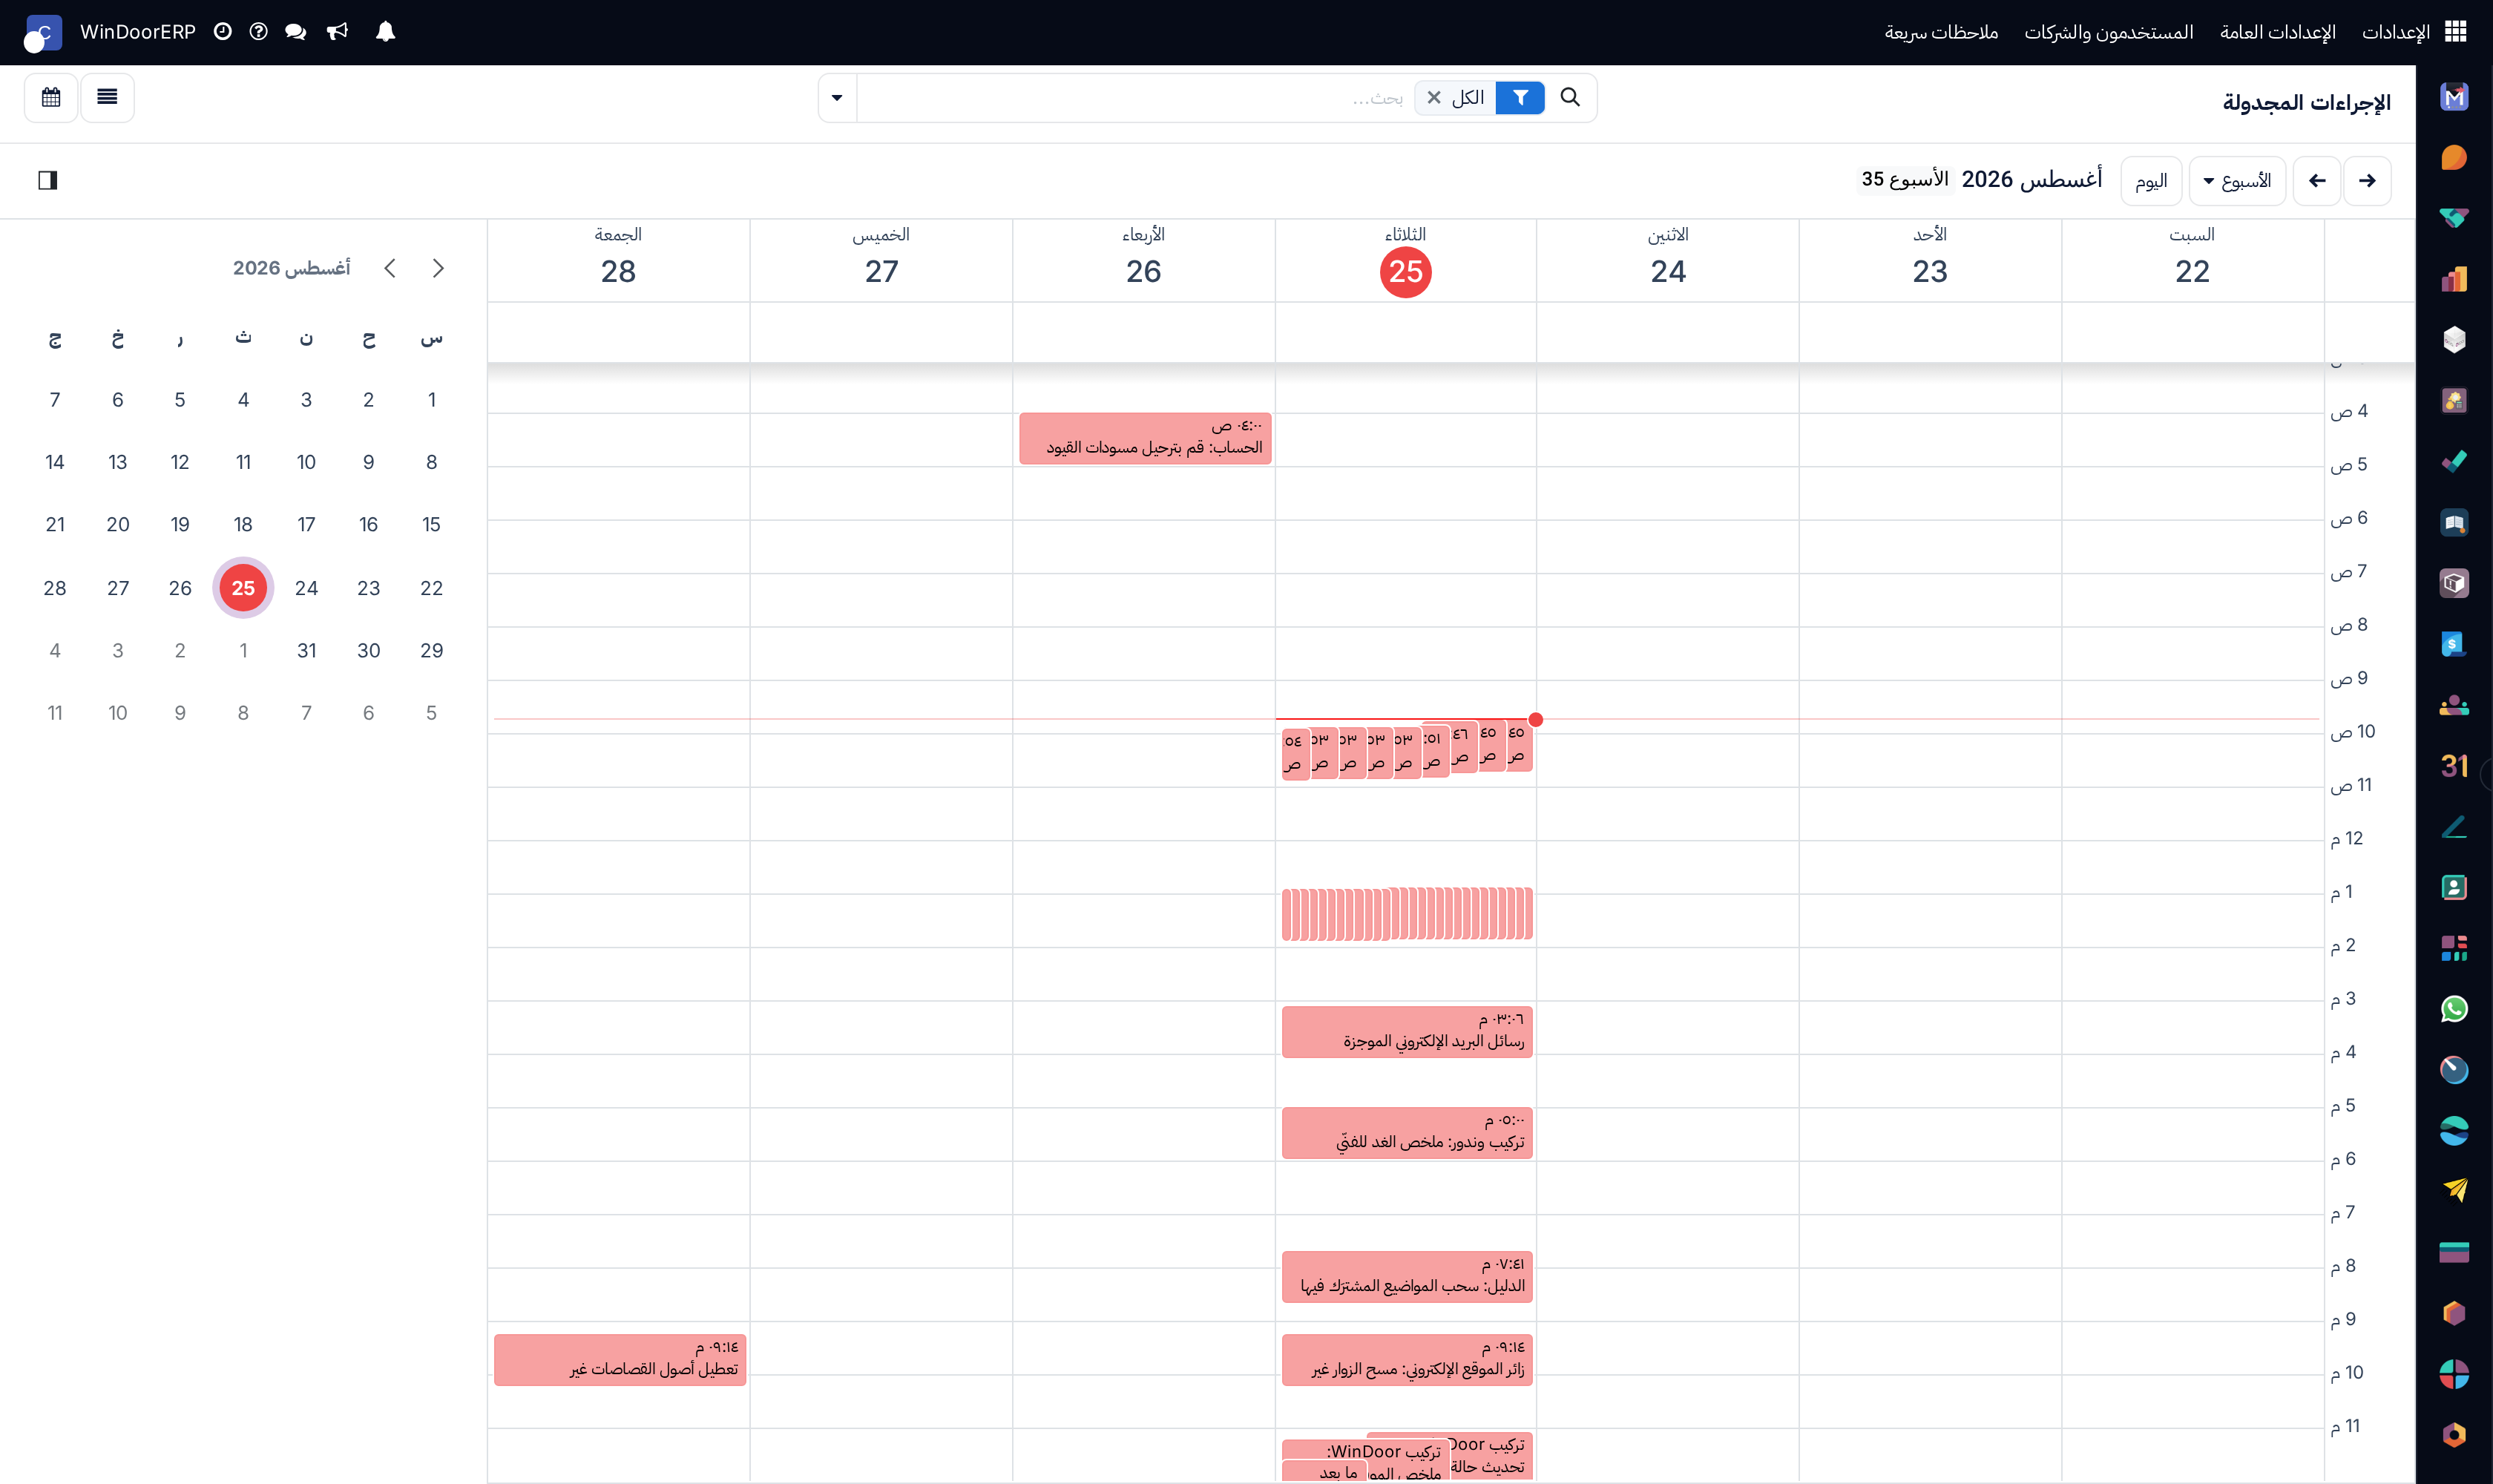The height and width of the screenshot is (1484, 2493).
Task: Open the notifications bell icon
Action: click(x=386, y=32)
